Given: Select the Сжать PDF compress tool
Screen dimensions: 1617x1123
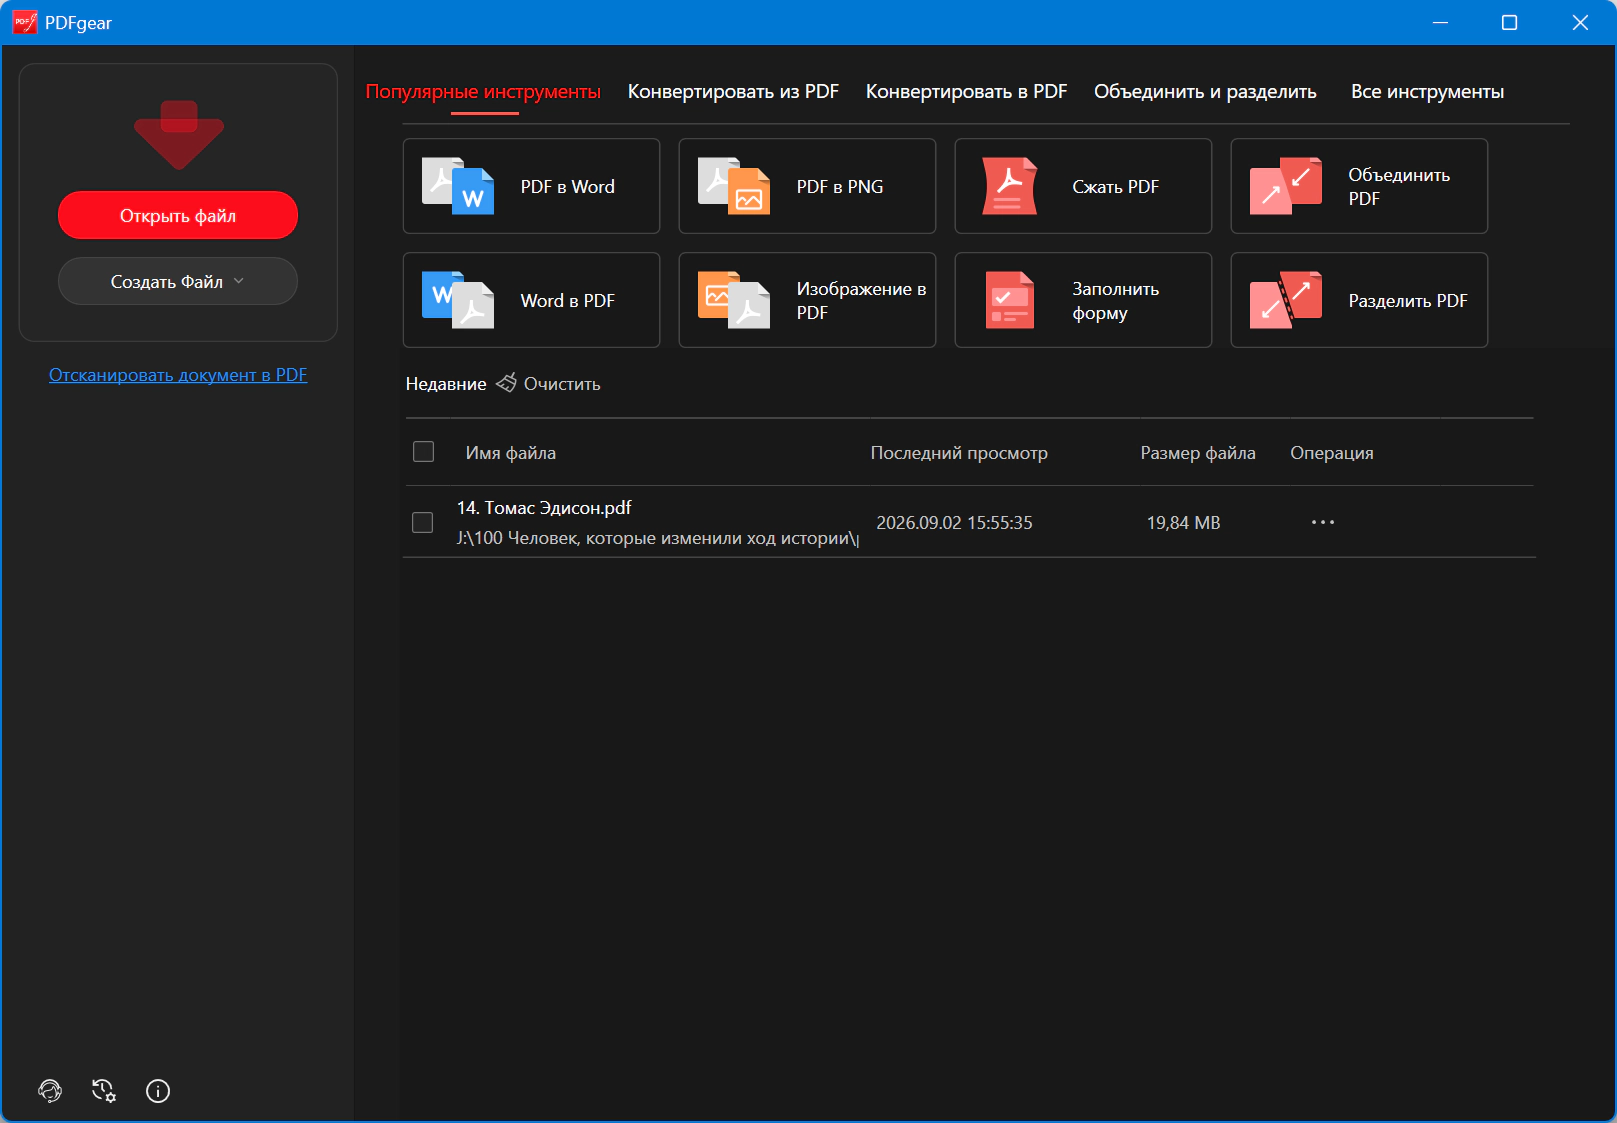Looking at the screenshot, I should pyautogui.click(x=1083, y=186).
